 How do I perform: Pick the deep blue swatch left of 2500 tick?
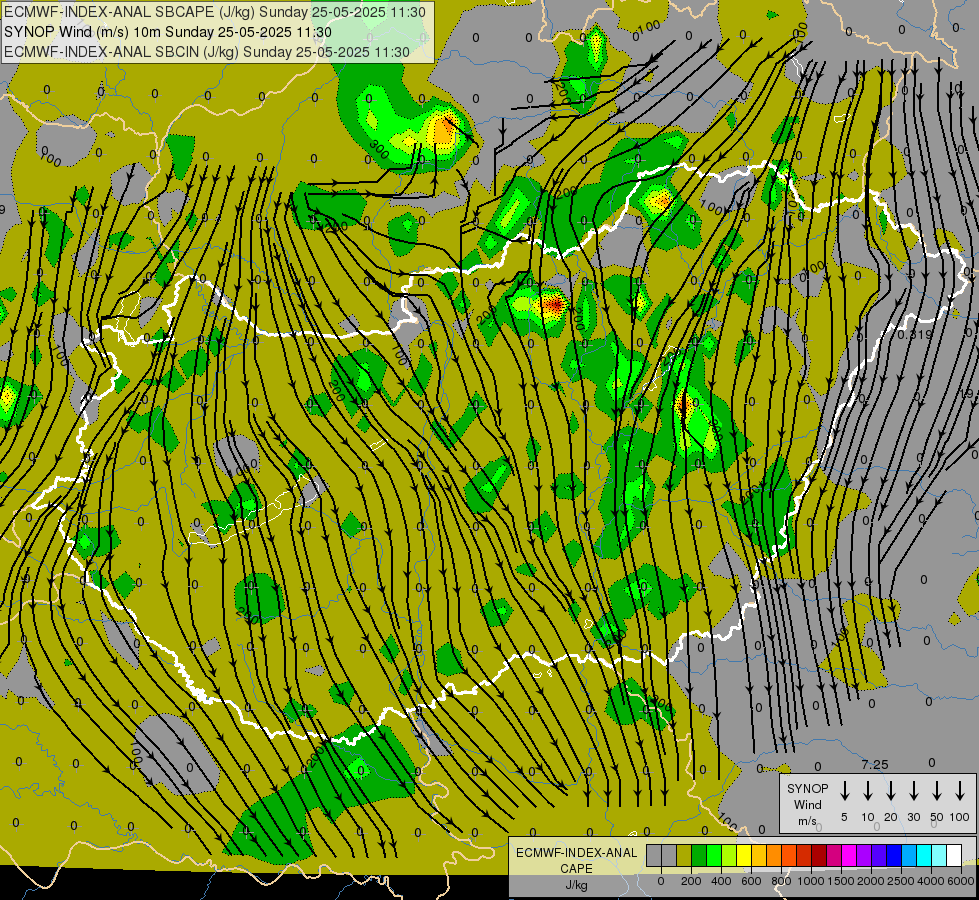(x=893, y=855)
